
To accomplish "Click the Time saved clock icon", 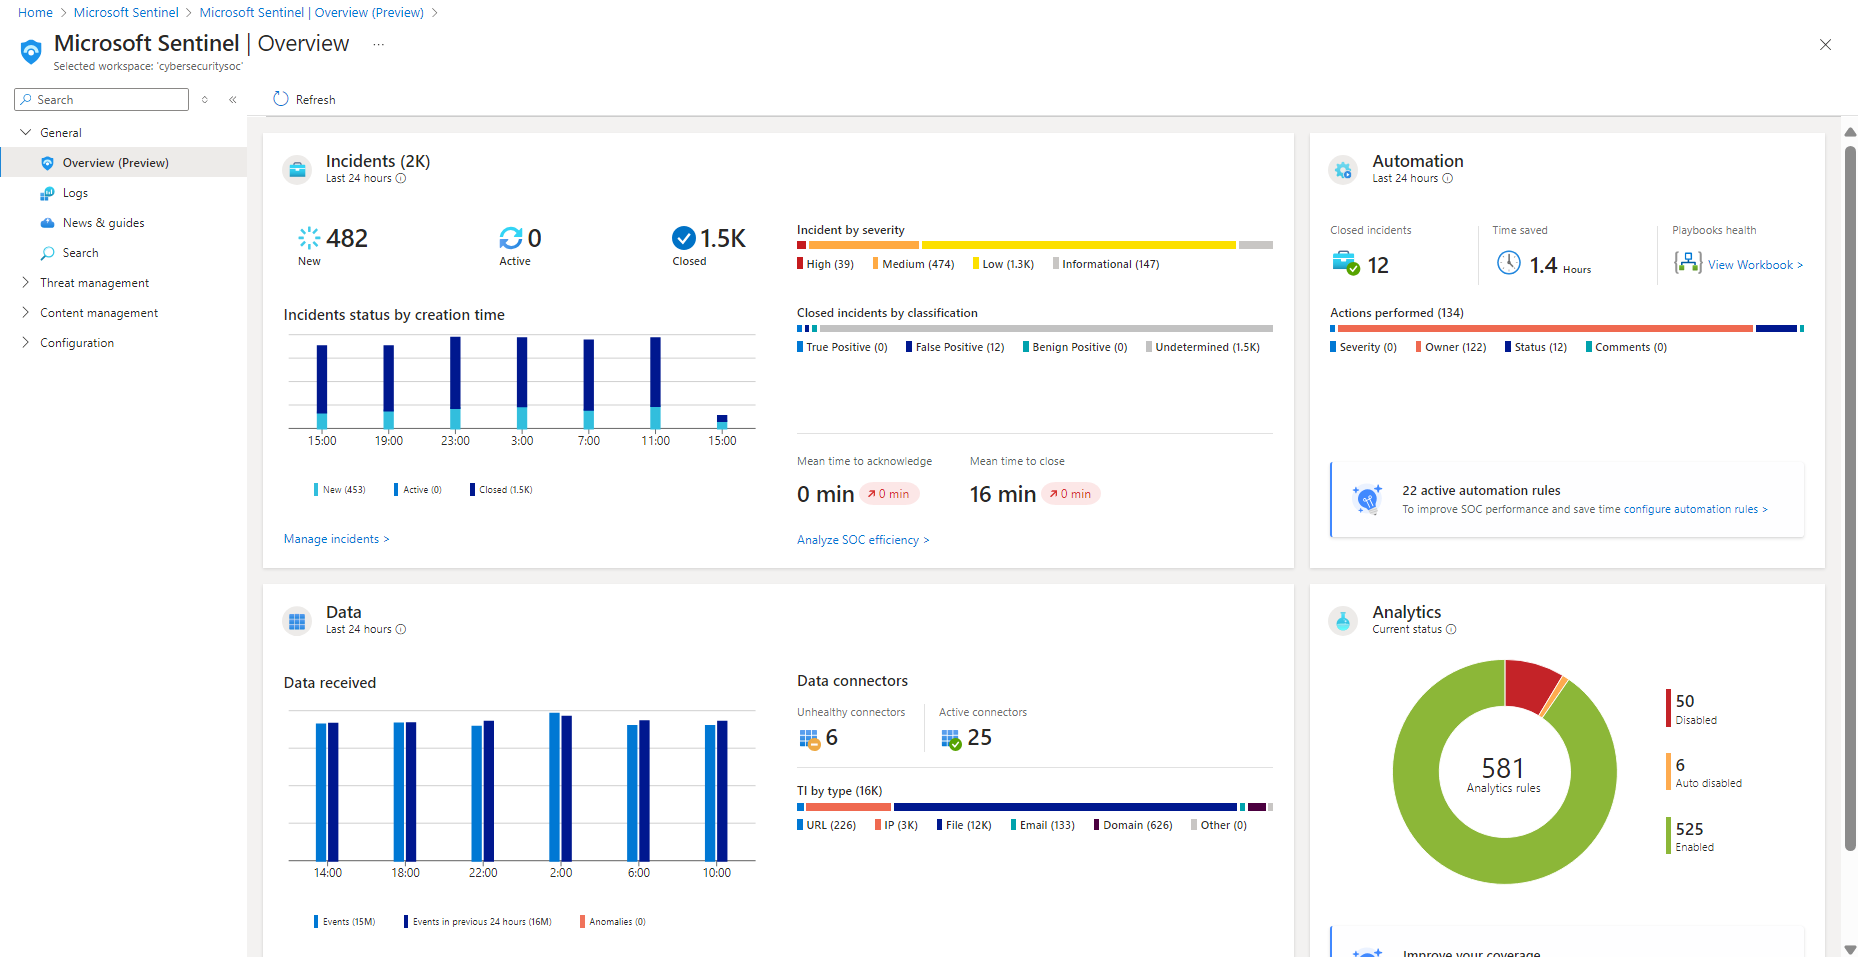I will 1509,263.
